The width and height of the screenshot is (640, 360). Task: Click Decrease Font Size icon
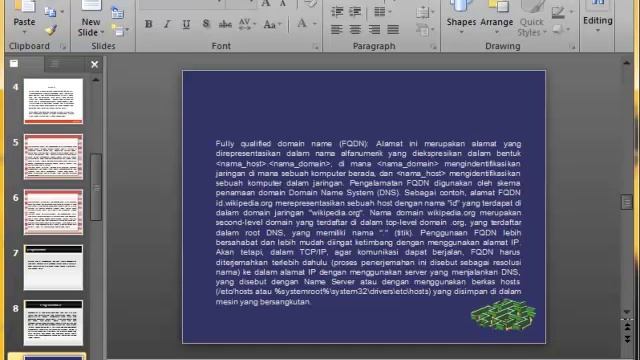click(x=283, y=4)
